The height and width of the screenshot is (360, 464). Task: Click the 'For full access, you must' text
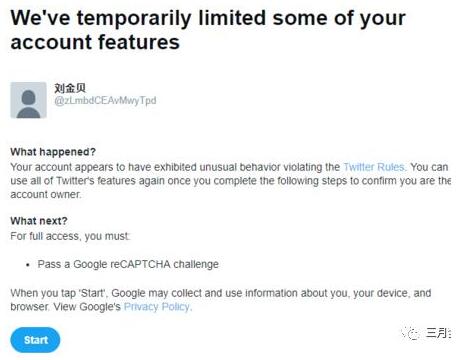(70, 236)
